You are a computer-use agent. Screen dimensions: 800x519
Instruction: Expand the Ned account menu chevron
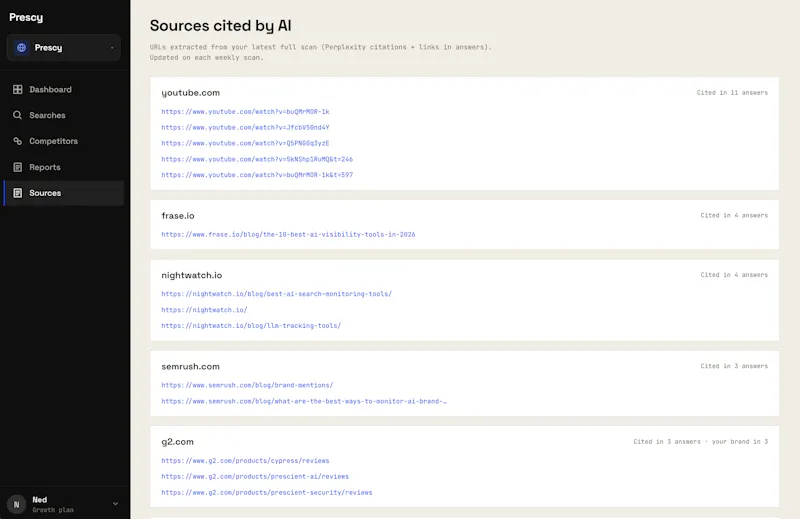115,504
